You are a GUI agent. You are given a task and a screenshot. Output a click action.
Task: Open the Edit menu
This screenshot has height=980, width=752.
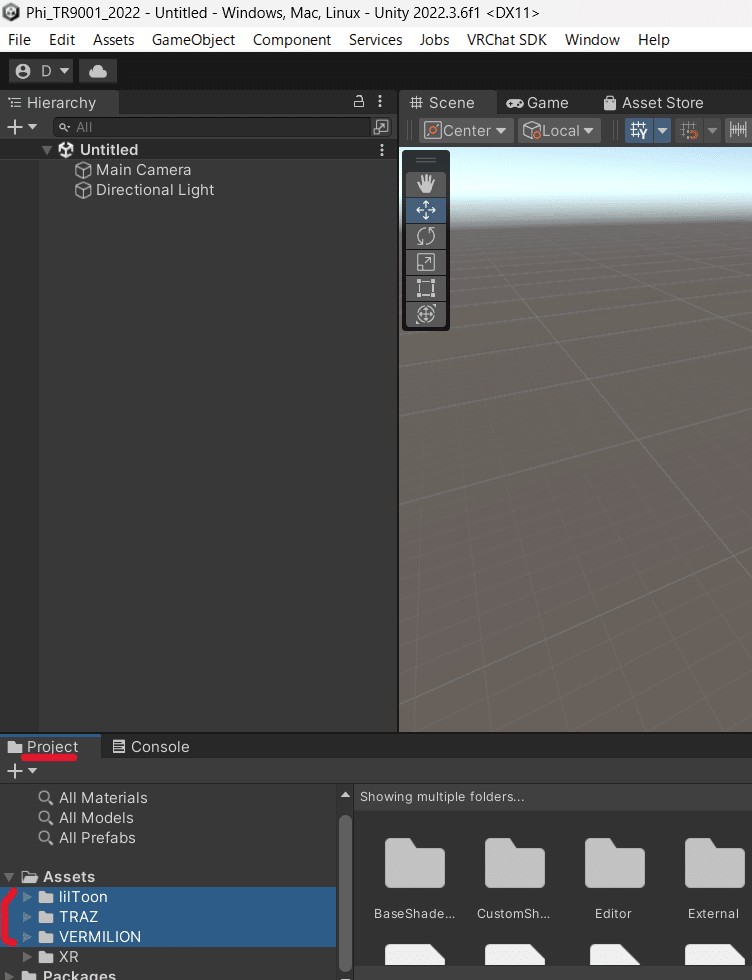(62, 39)
